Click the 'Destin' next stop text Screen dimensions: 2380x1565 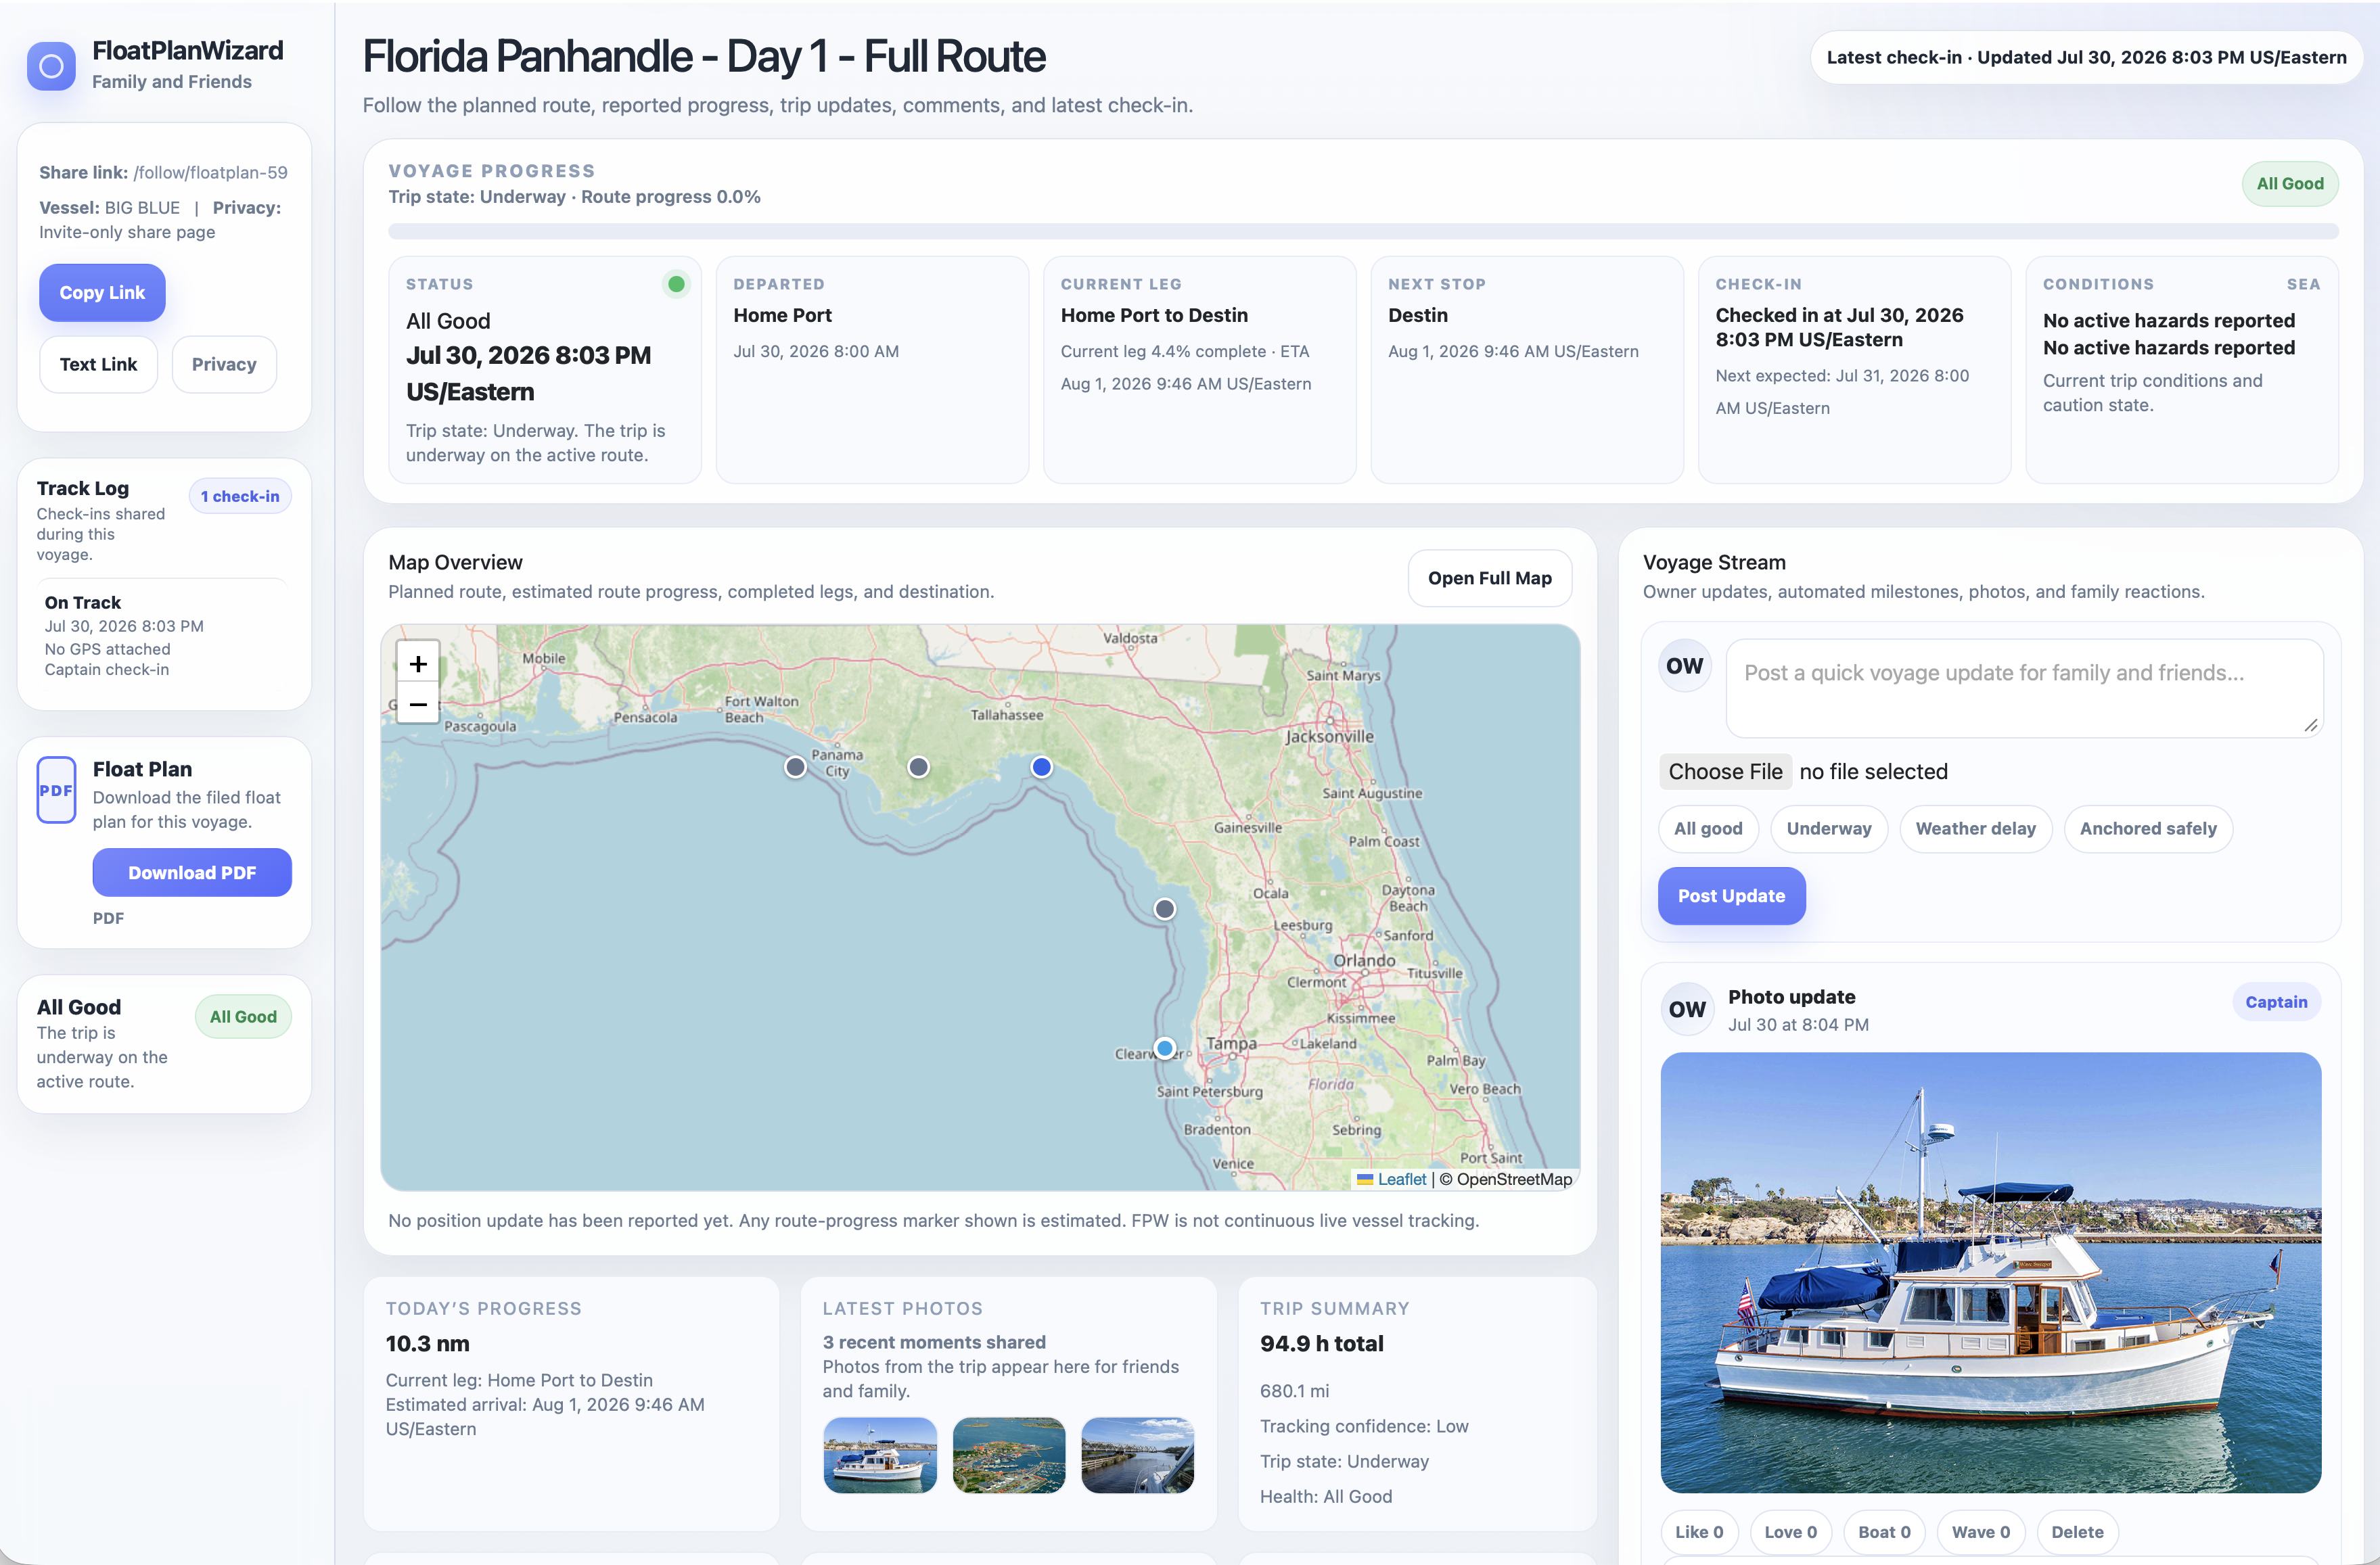point(1417,315)
